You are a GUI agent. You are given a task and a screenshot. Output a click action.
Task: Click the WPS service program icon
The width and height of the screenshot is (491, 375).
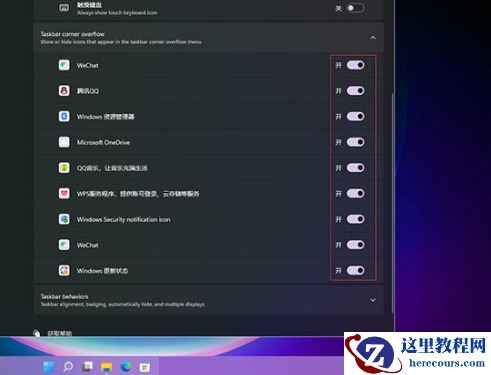point(64,193)
